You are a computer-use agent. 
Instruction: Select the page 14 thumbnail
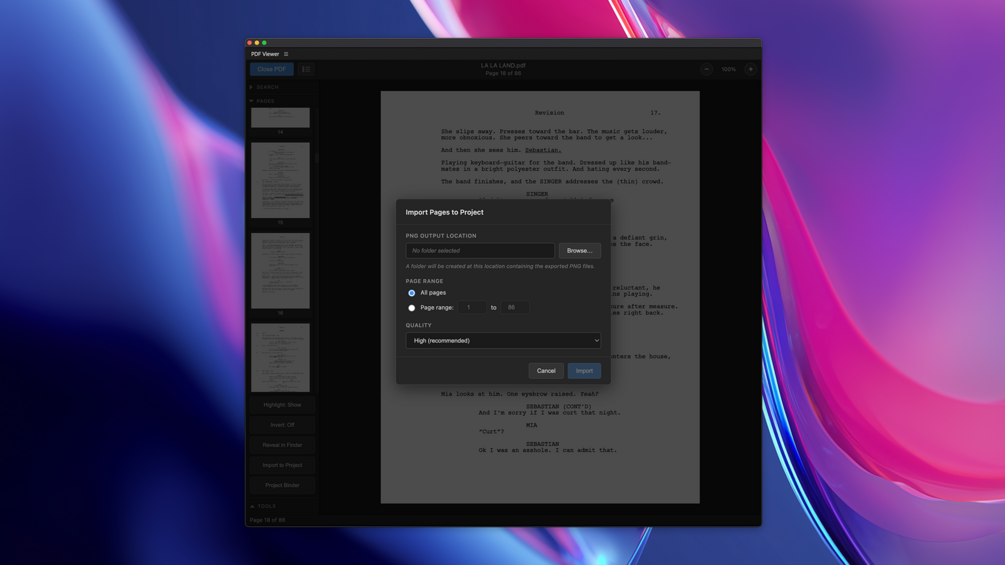280,118
